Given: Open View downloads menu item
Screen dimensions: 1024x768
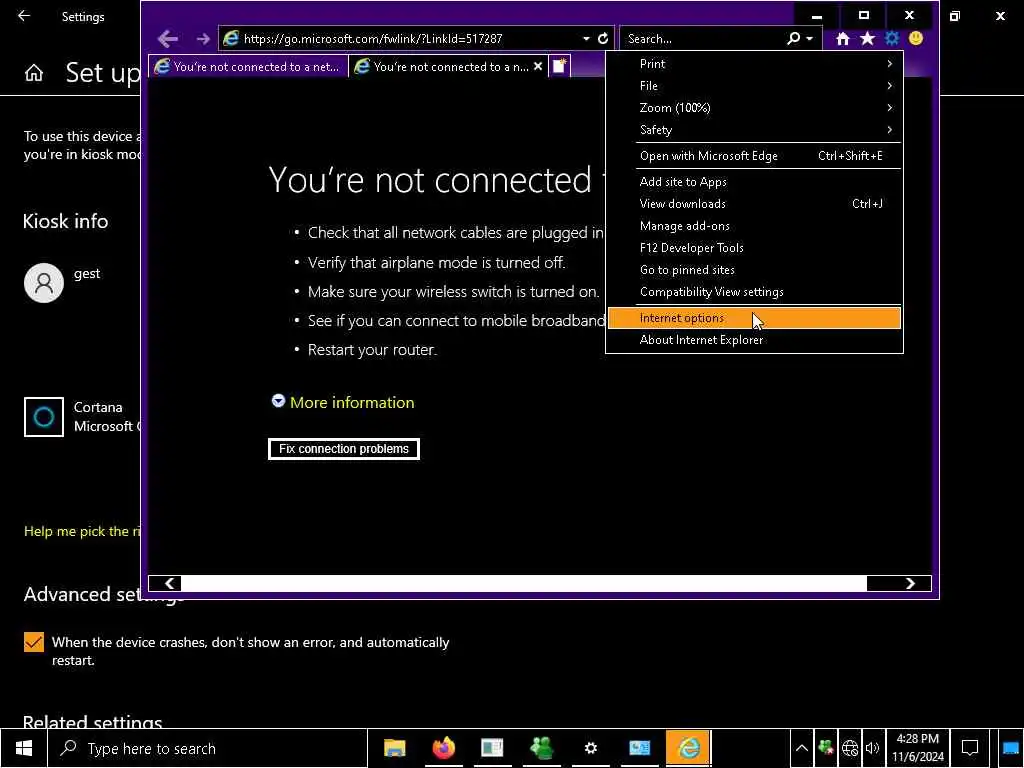Looking at the screenshot, I should (x=754, y=204).
